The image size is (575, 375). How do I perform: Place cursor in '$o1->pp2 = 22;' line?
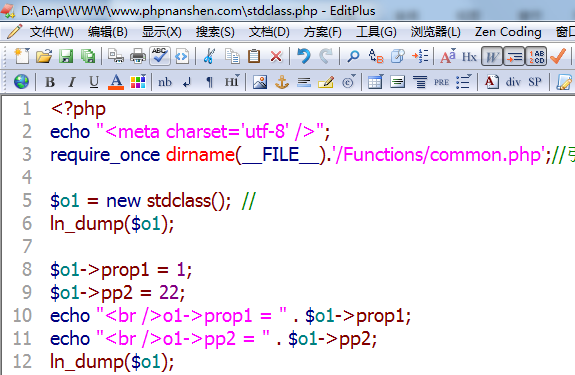[117, 293]
